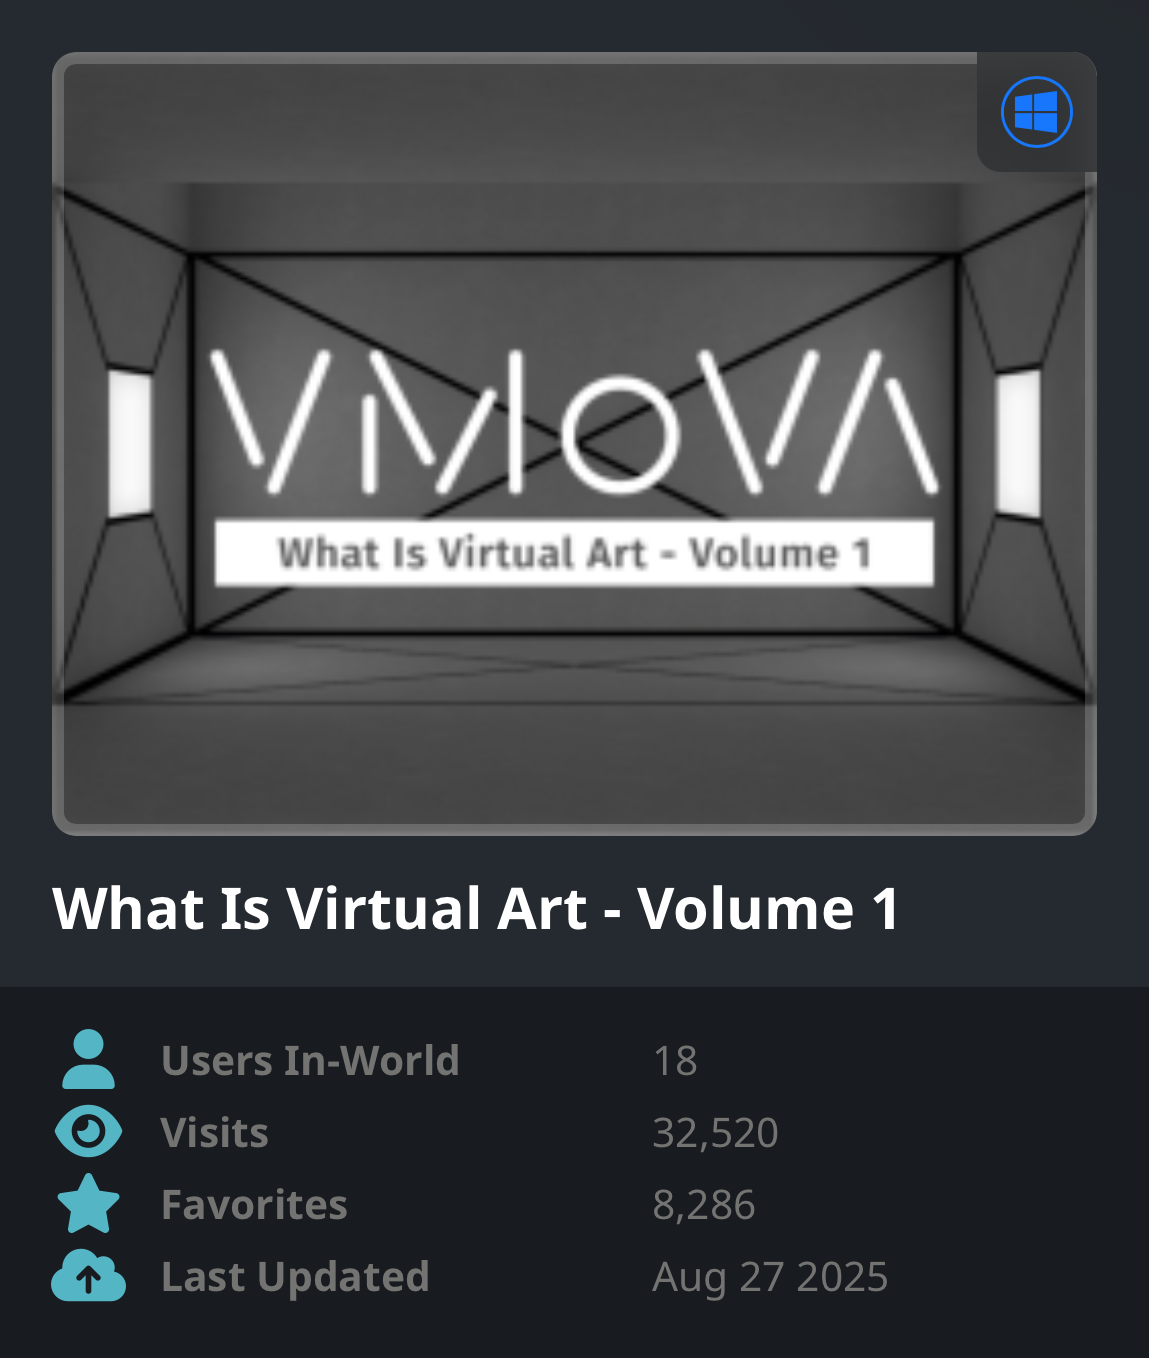Open the world title What Is Virtual Art
Image resolution: width=1149 pixels, height=1358 pixels.
(476, 909)
